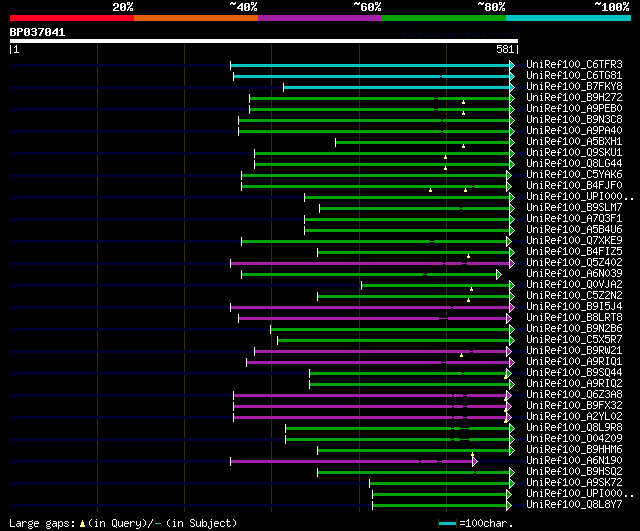The height and width of the screenshot is (531, 640).
Task: Open the UniRef100_B7FKY8 hit label
Action: coord(574,87)
